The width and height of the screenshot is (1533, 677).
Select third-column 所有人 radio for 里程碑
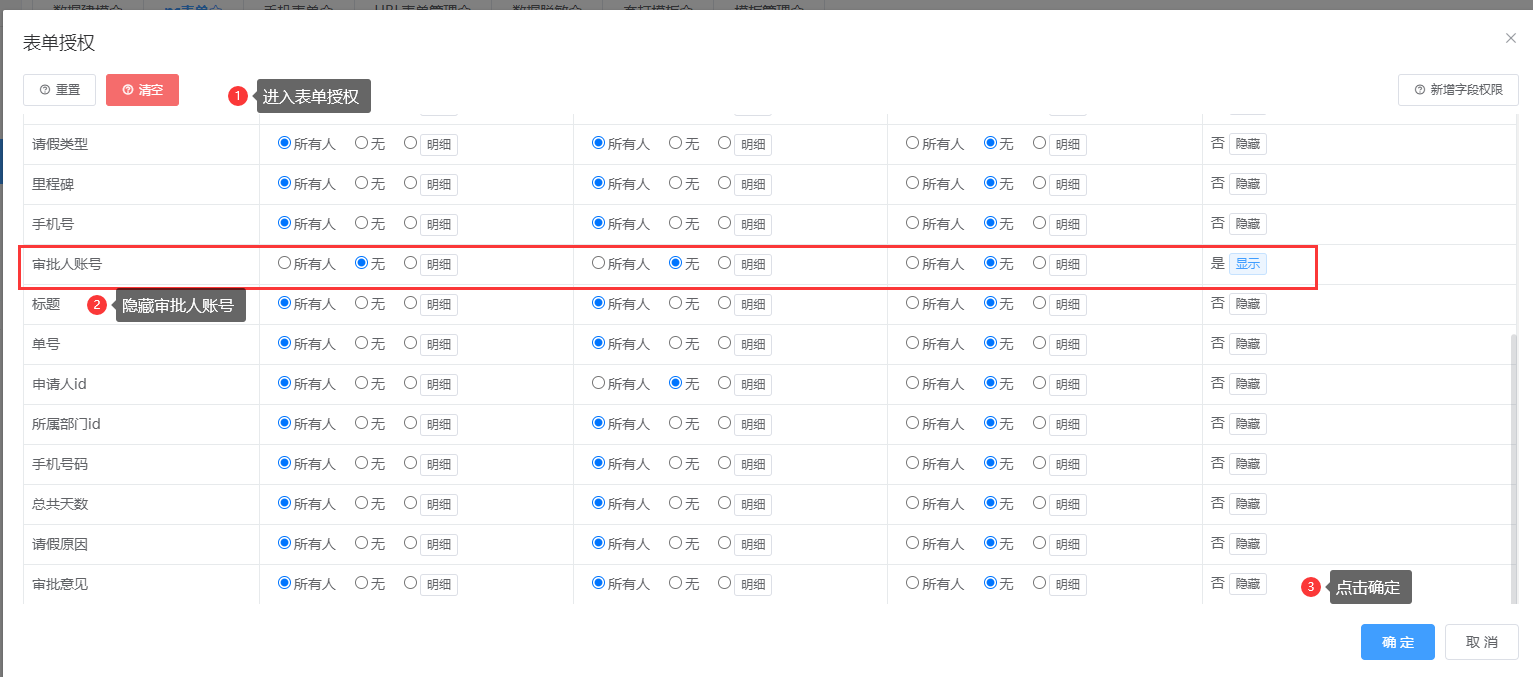(x=912, y=183)
